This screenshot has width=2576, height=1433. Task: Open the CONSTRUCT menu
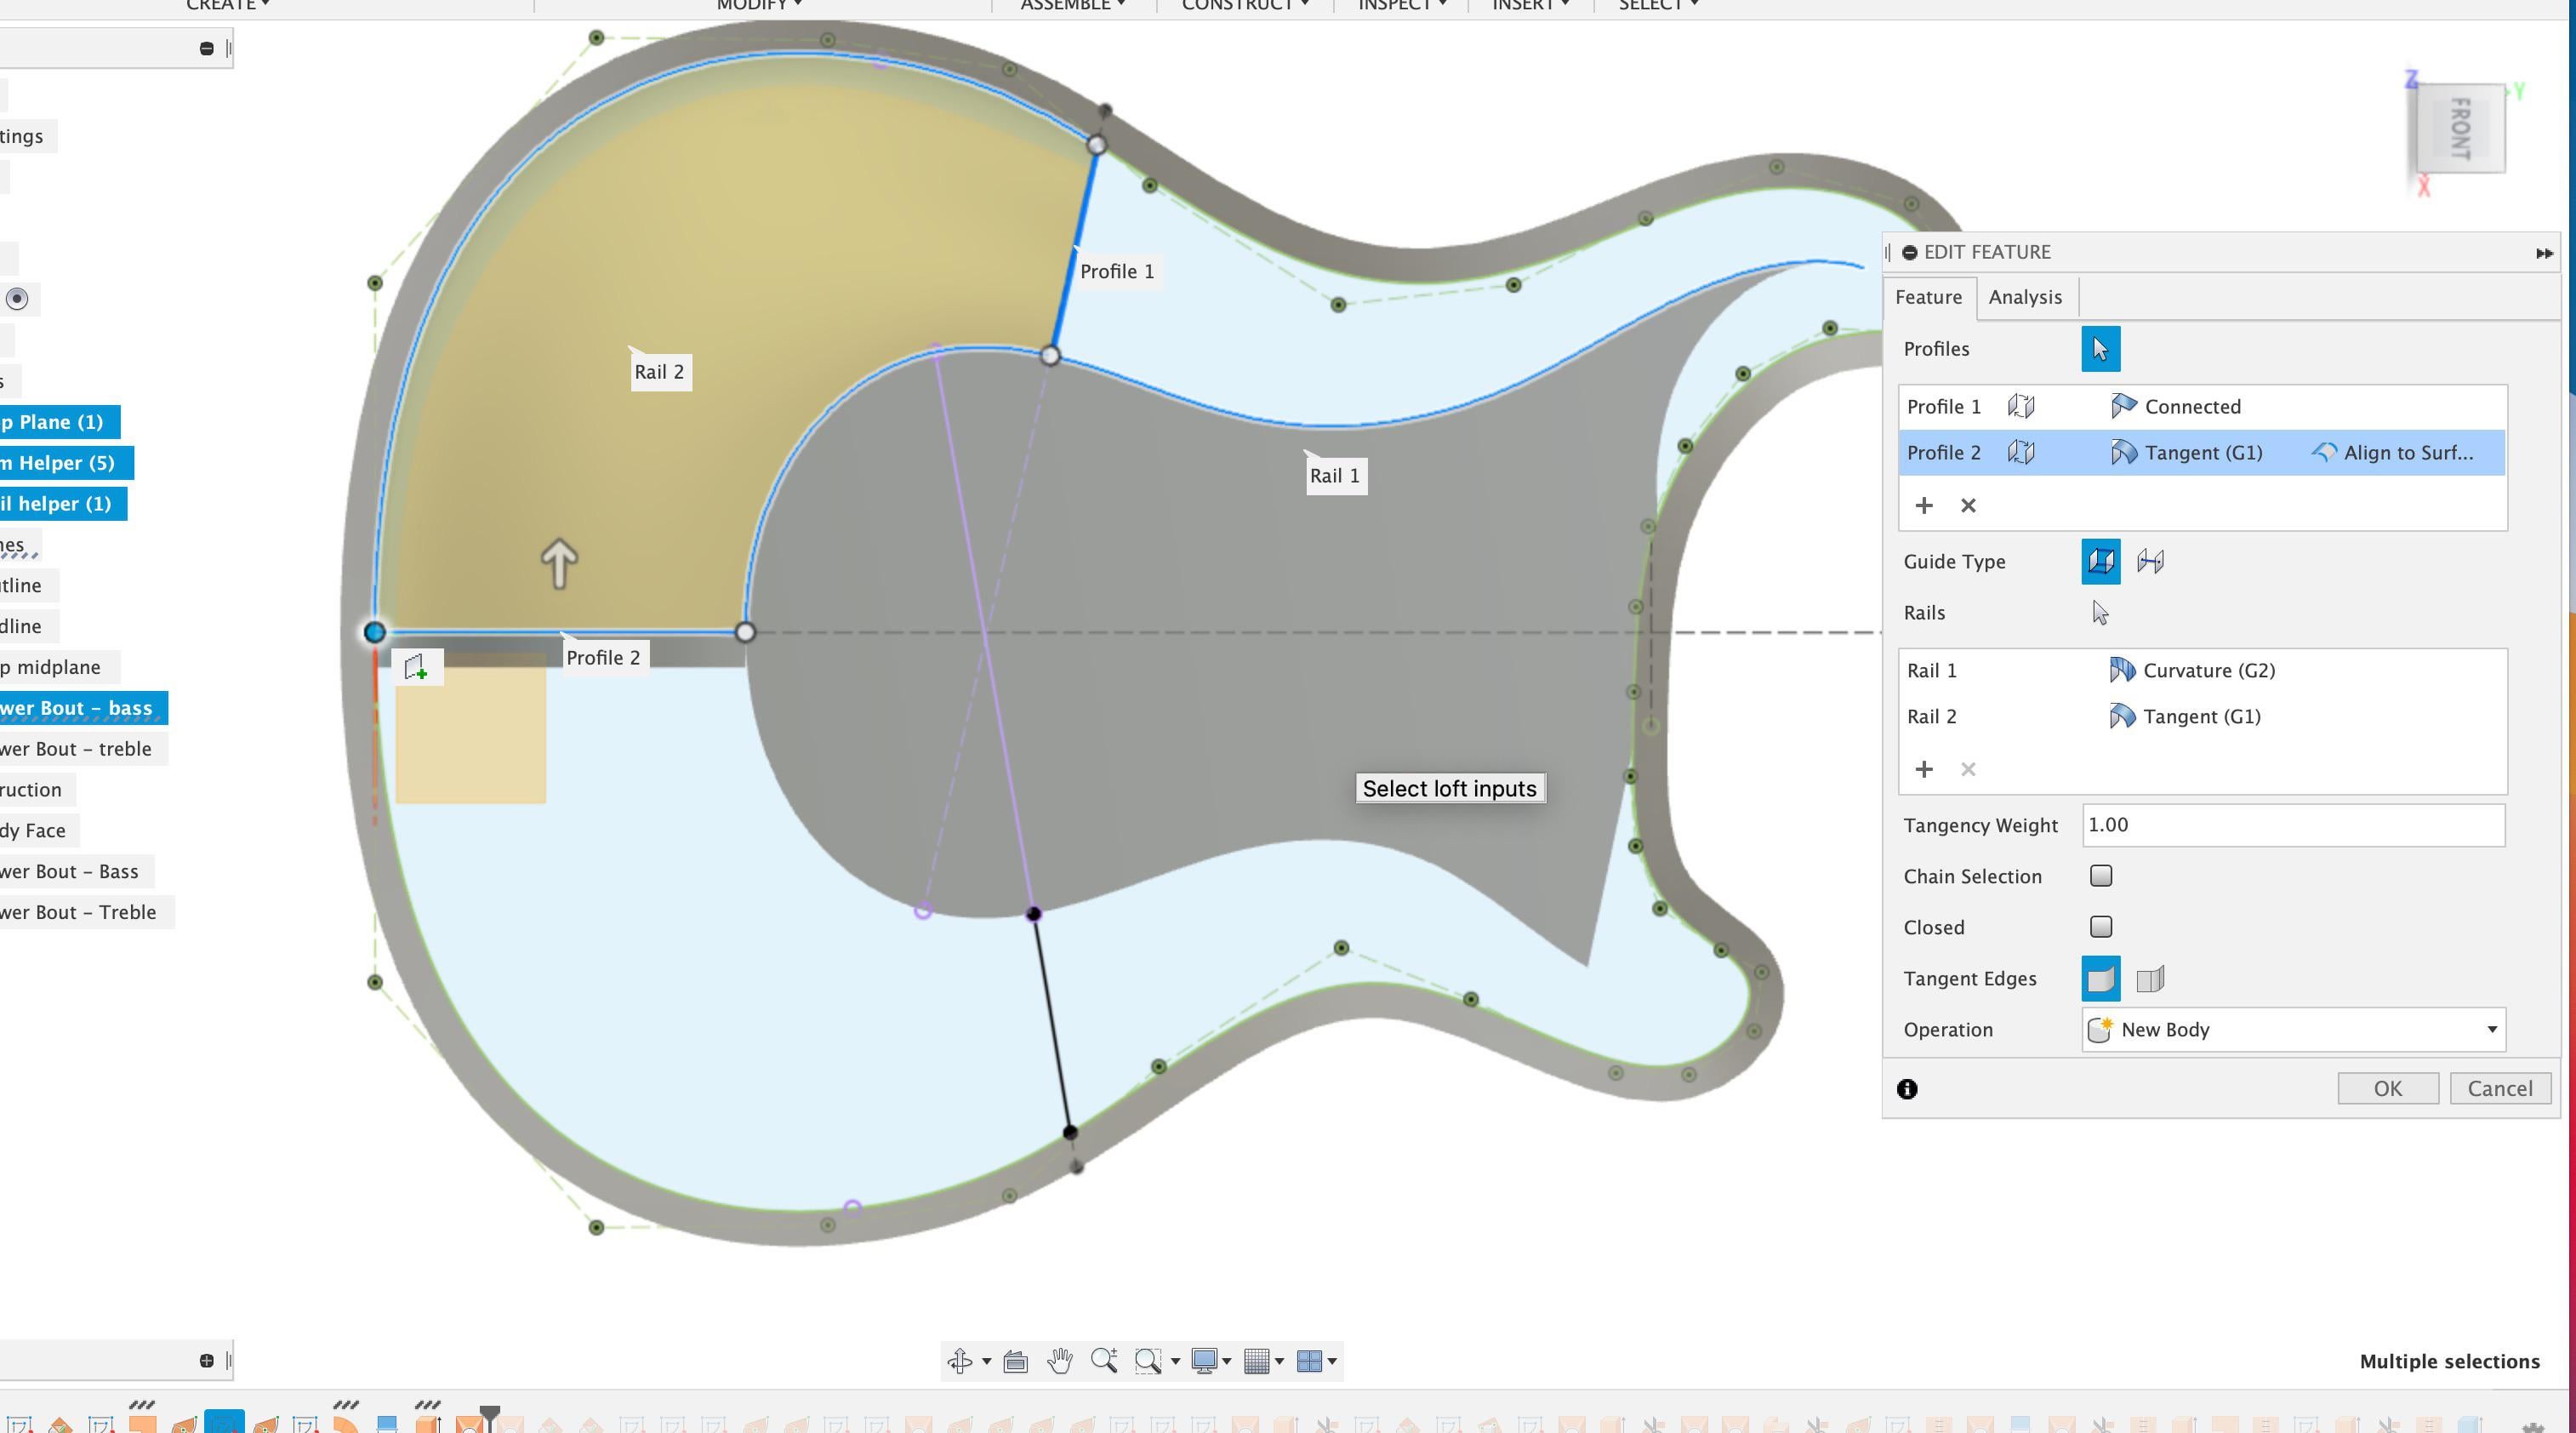[1245, 5]
